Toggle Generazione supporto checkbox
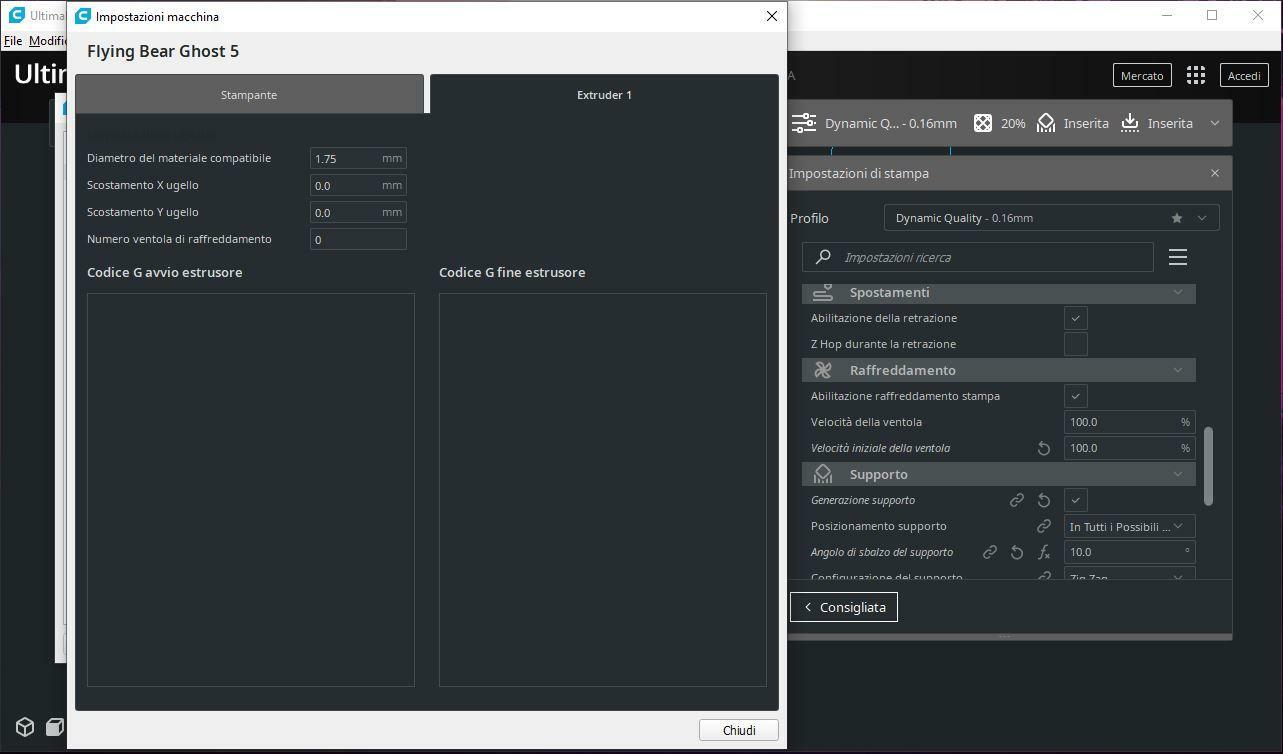The width and height of the screenshot is (1283, 754). (x=1076, y=500)
